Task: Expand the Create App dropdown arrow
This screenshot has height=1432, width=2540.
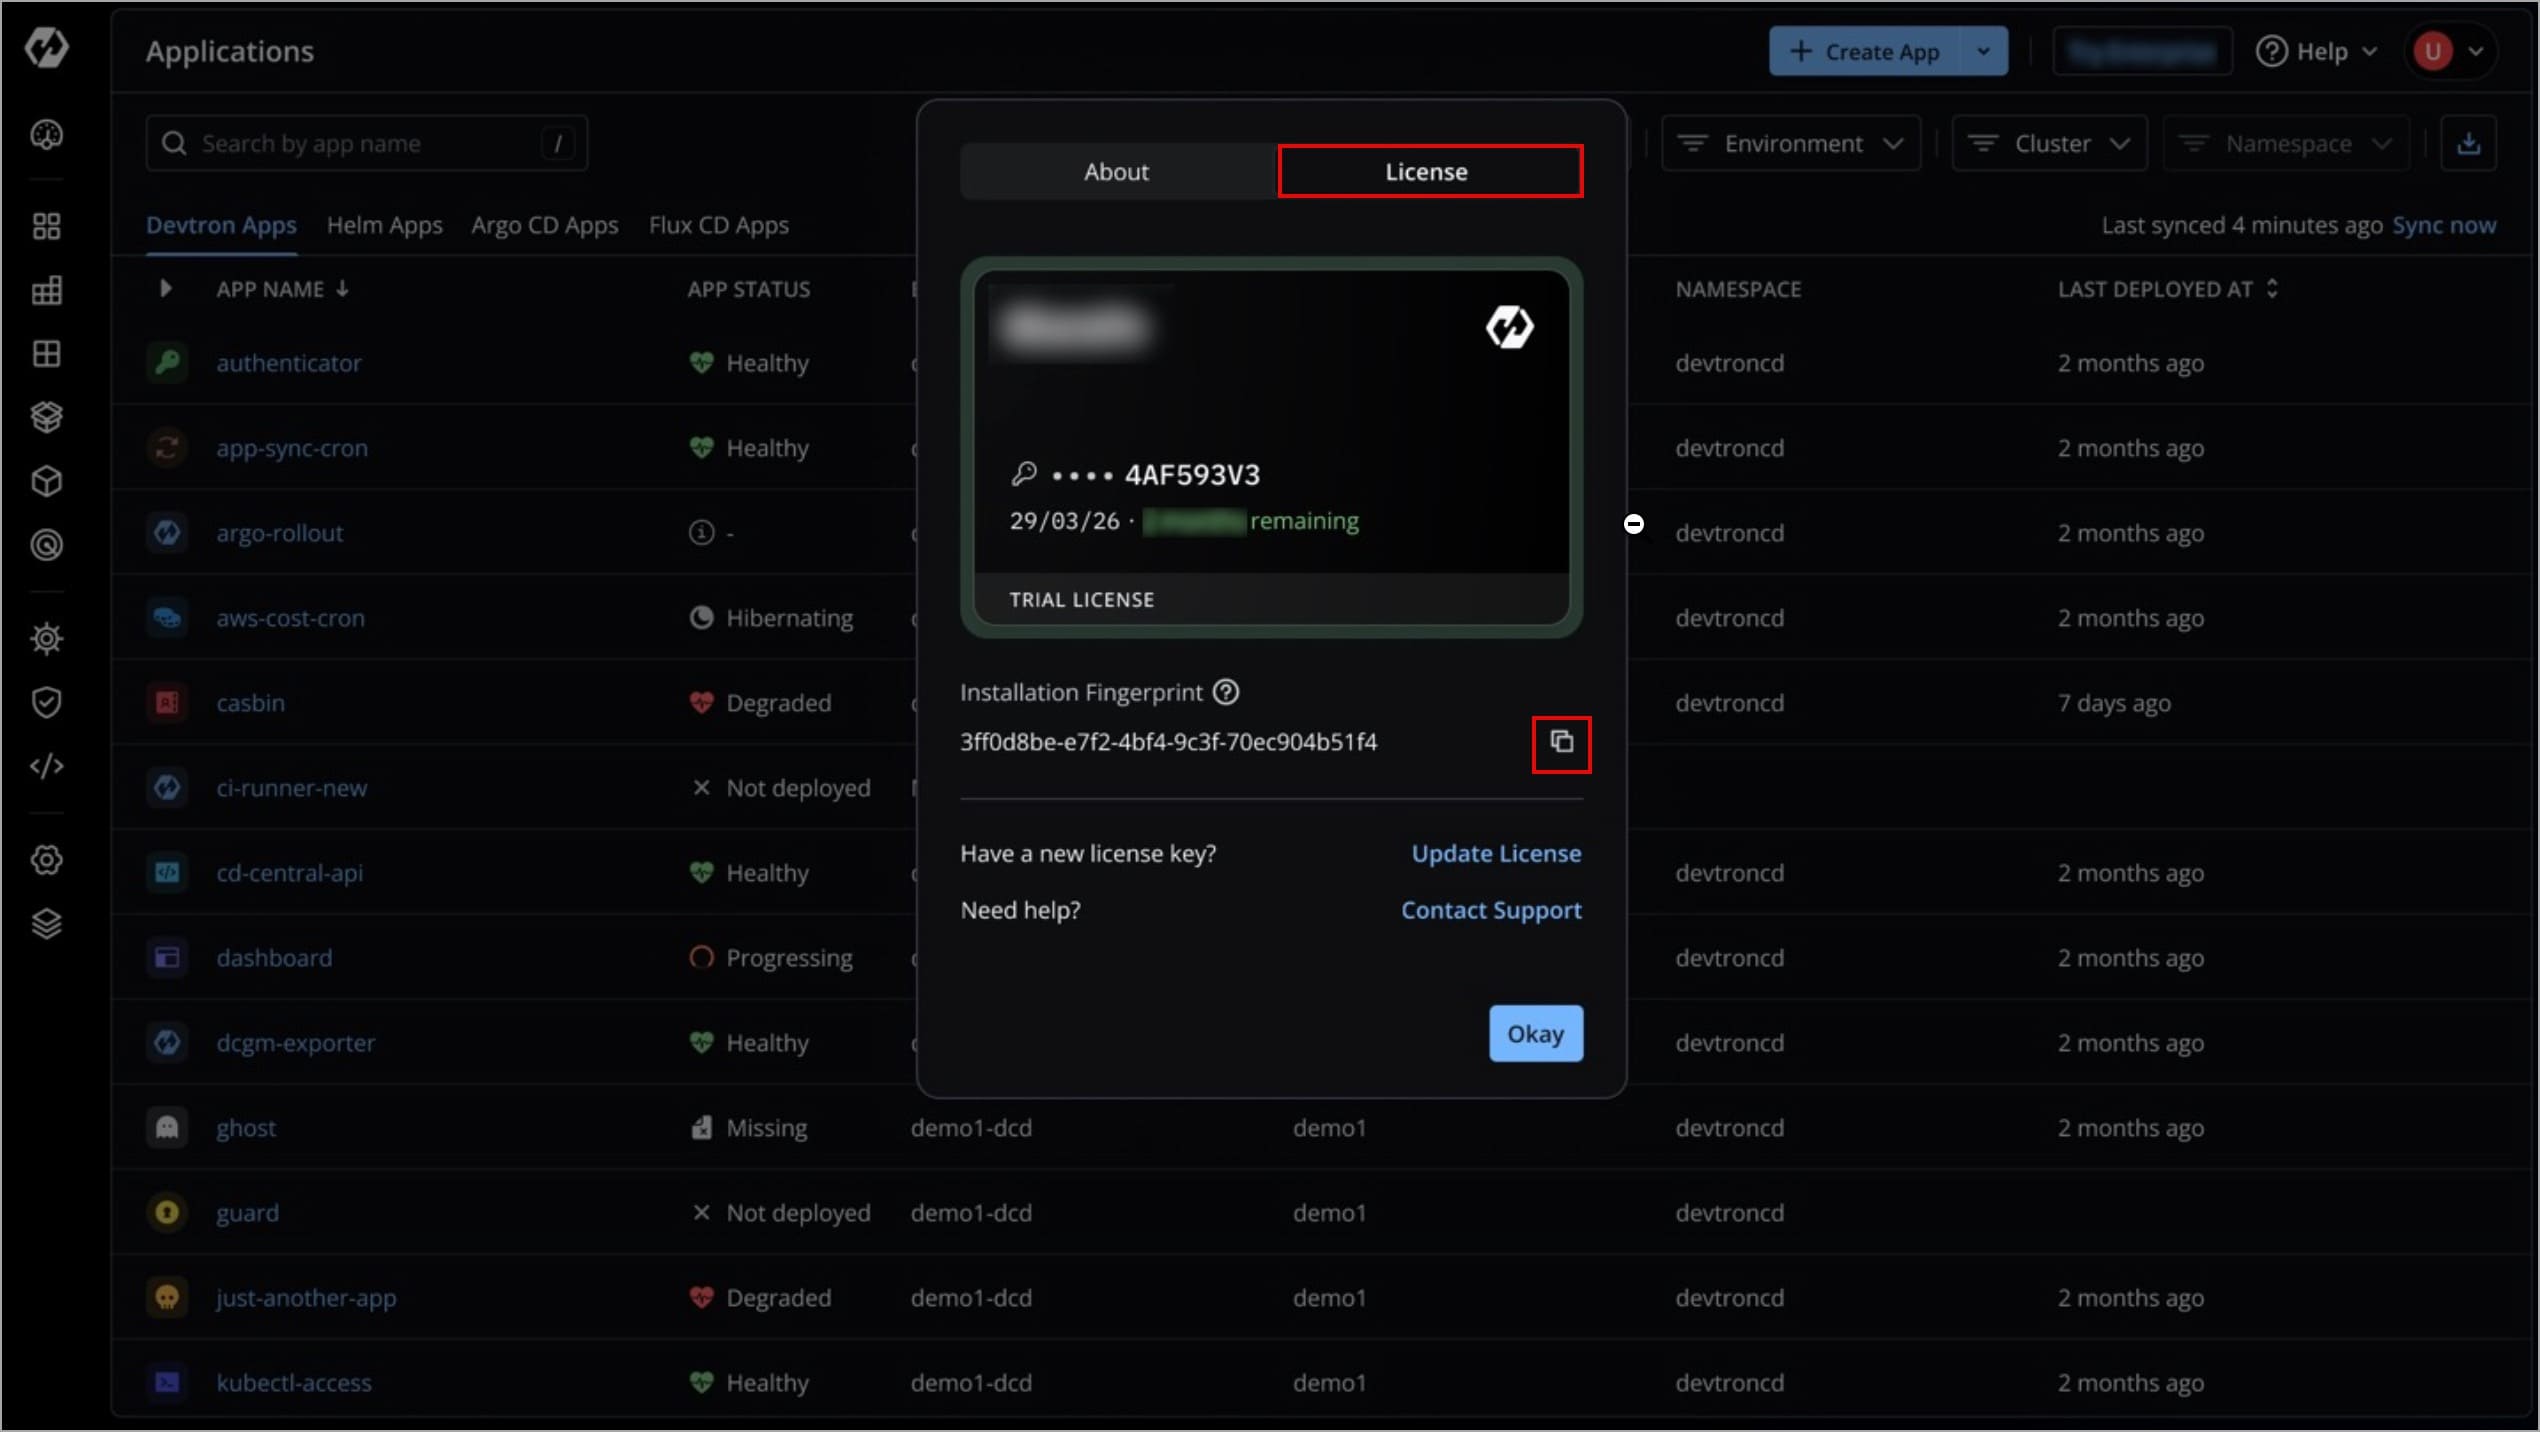Action: [x=1983, y=52]
